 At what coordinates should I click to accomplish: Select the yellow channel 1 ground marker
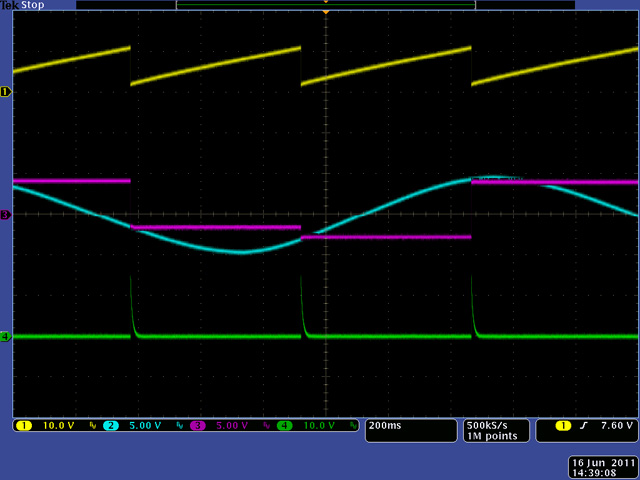tap(5, 91)
